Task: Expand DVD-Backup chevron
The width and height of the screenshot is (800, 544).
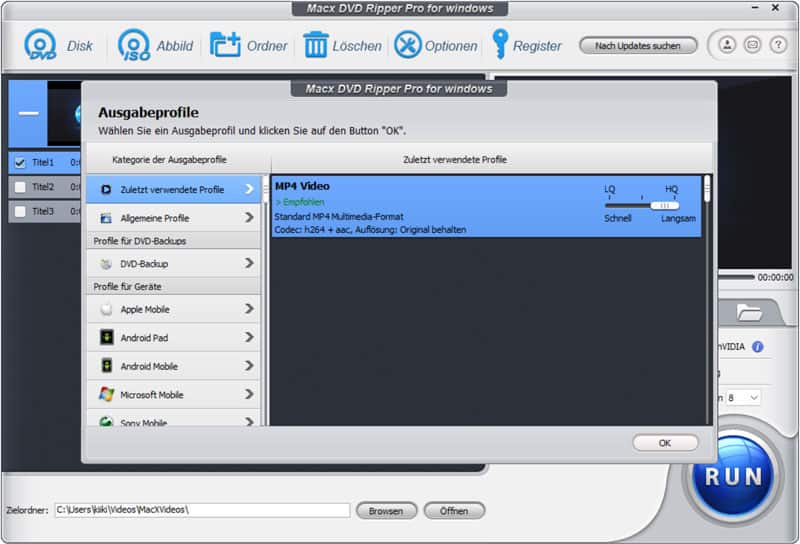Action: click(x=249, y=263)
